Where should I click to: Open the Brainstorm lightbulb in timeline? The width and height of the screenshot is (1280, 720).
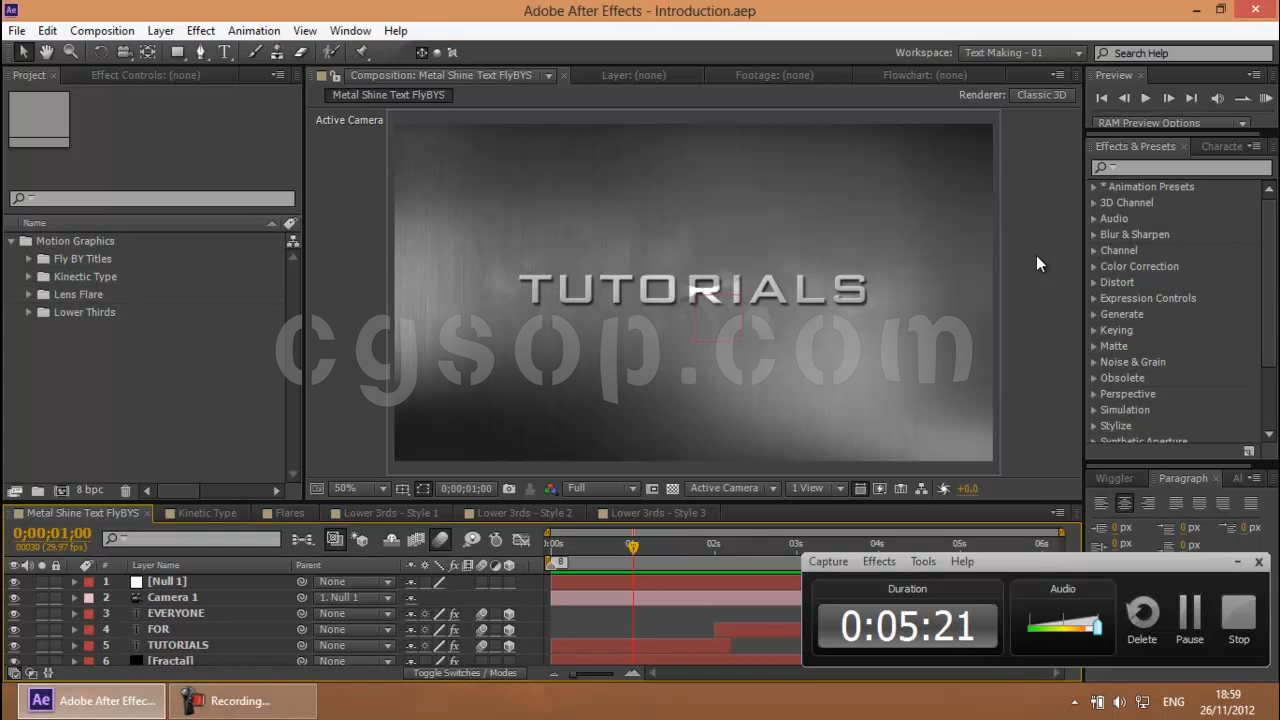[471, 539]
